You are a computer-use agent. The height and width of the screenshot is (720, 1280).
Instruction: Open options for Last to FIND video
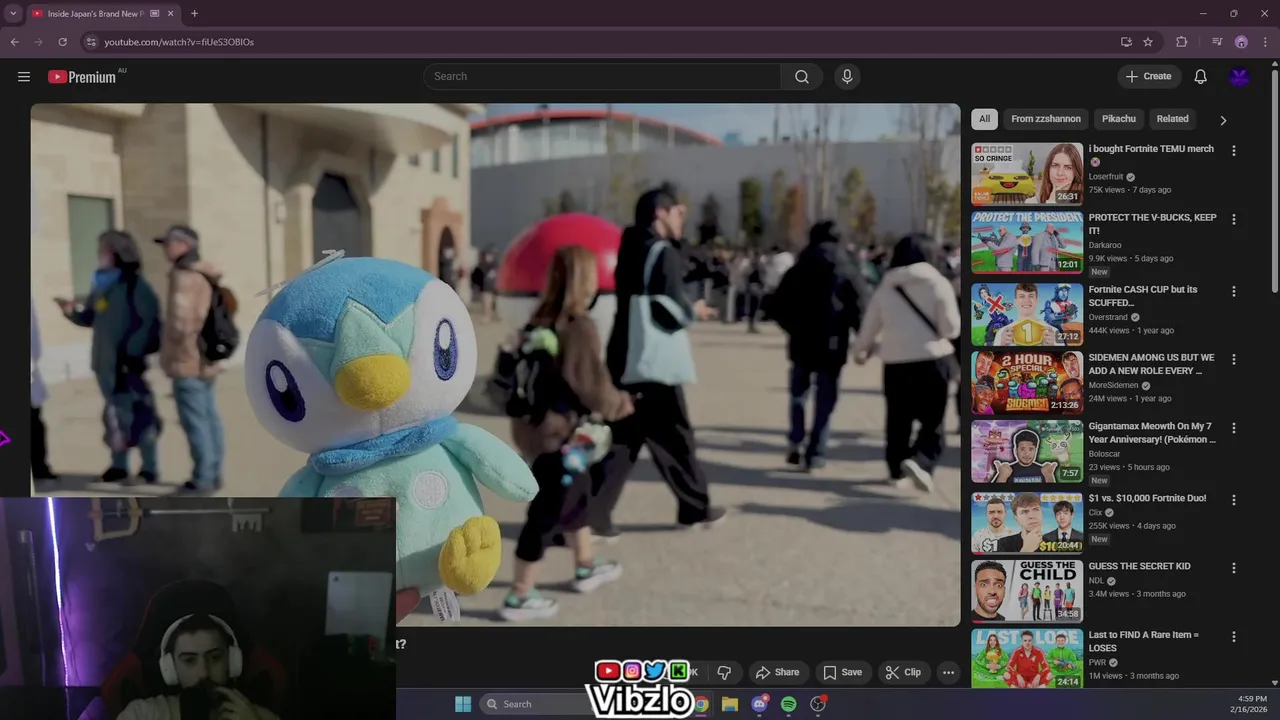click(x=1234, y=637)
